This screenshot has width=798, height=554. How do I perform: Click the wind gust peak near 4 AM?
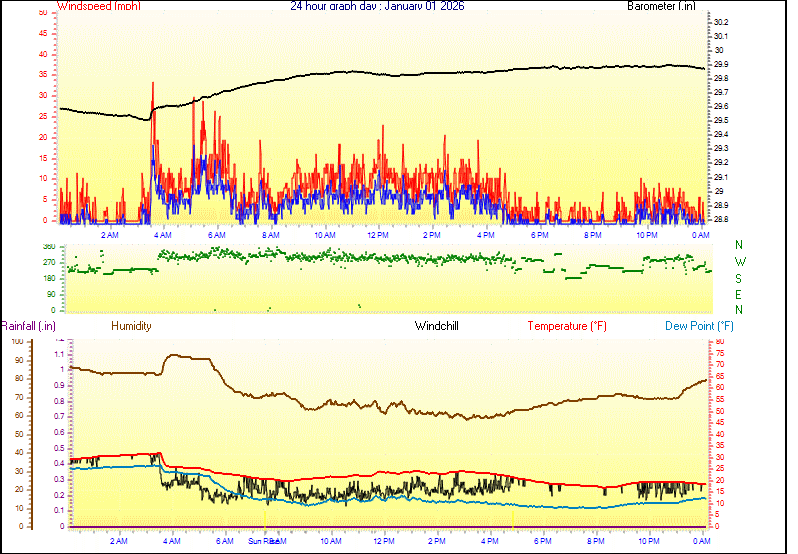pos(152,84)
